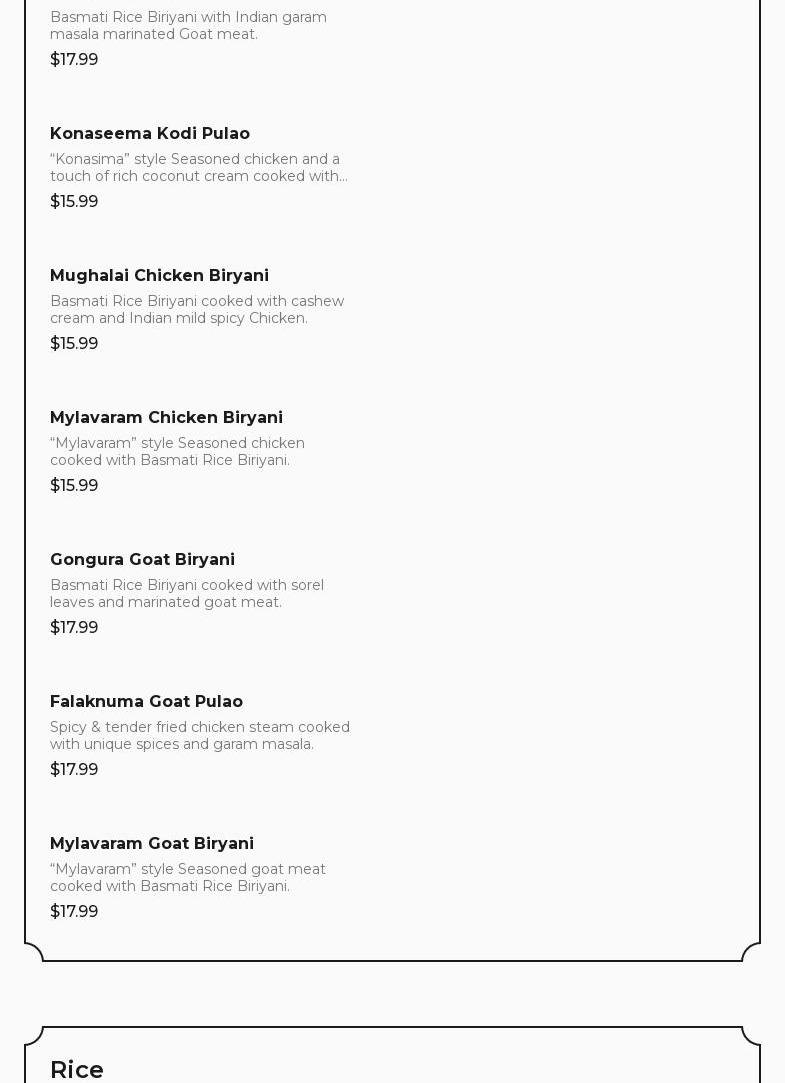Screen dimensions: 785x1083
Task: Choose Gongura Goat Biryani from menu
Action: (x=142, y=559)
